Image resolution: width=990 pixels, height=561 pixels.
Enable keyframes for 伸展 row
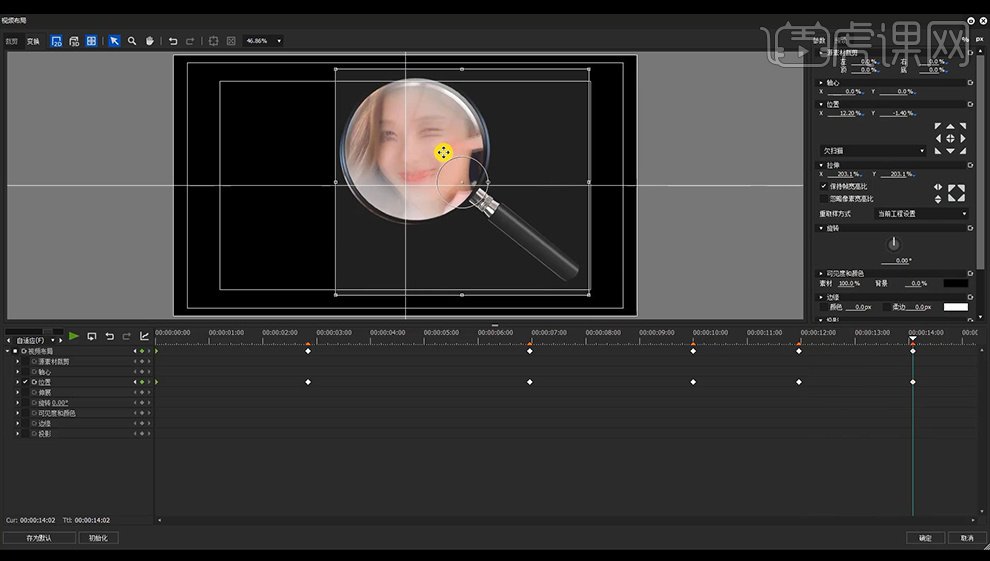(x=25, y=393)
